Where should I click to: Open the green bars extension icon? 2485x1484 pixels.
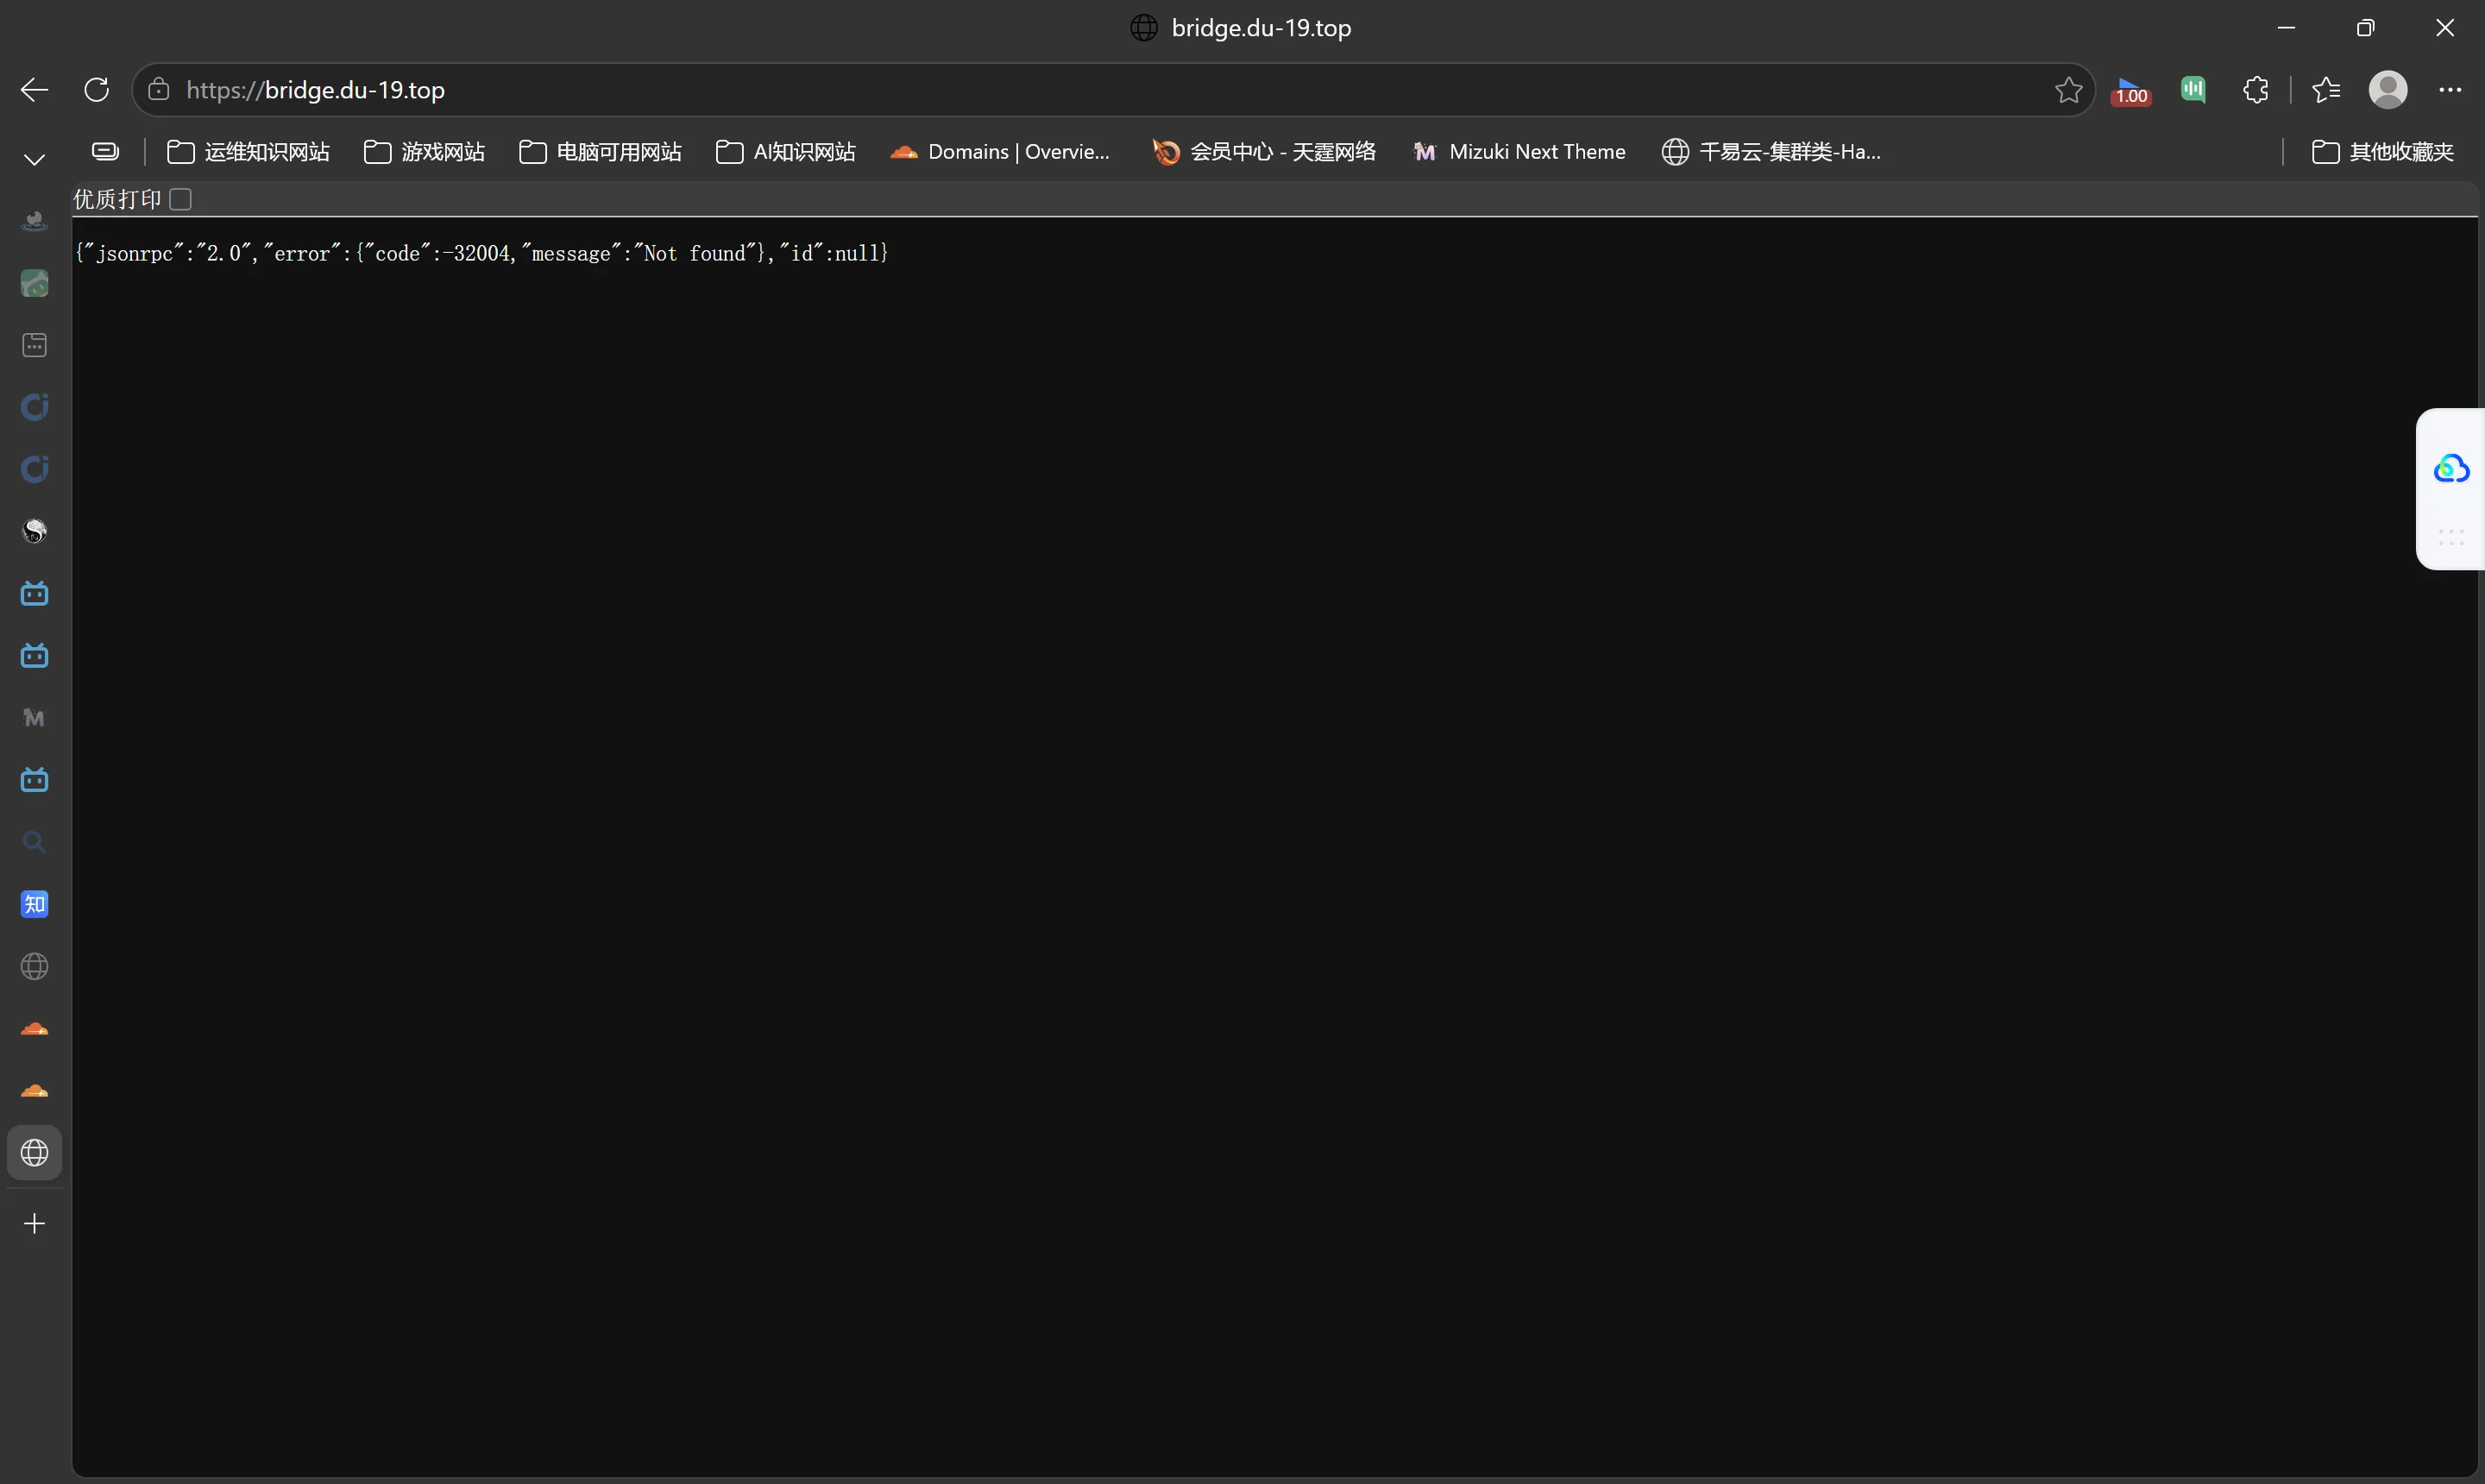(2193, 89)
